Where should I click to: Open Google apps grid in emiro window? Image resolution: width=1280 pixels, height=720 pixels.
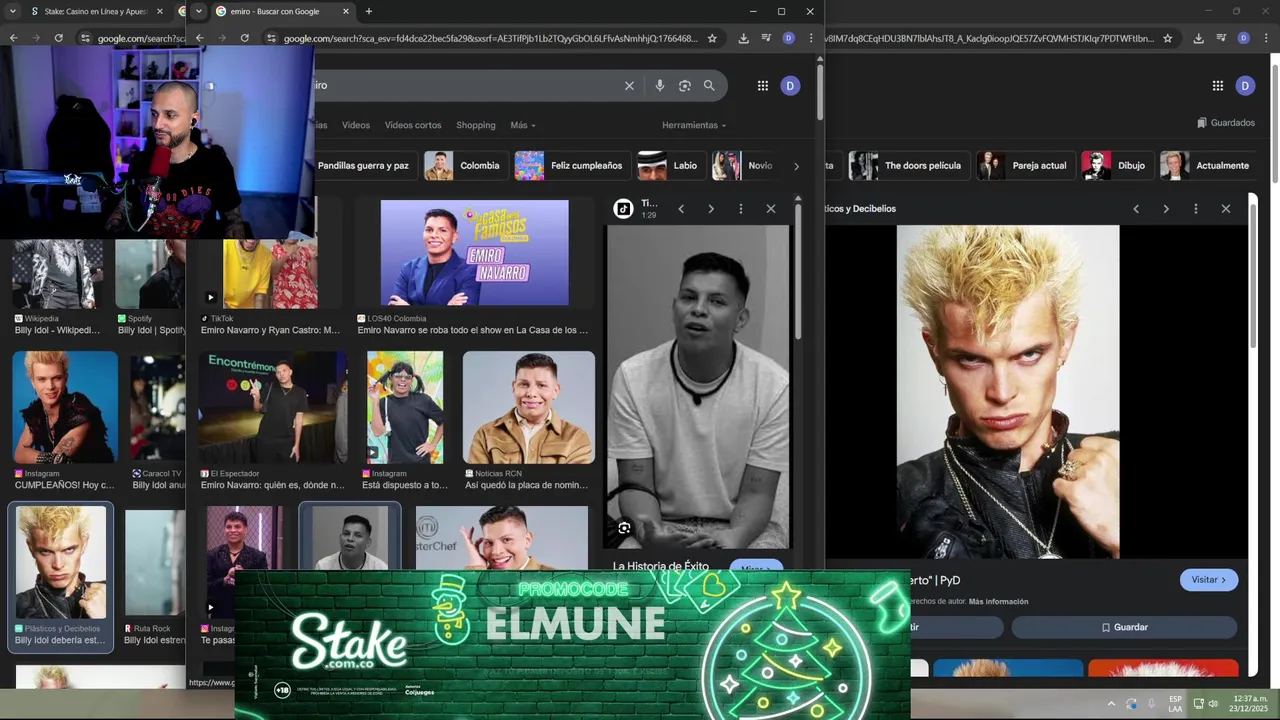(x=763, y=86)
